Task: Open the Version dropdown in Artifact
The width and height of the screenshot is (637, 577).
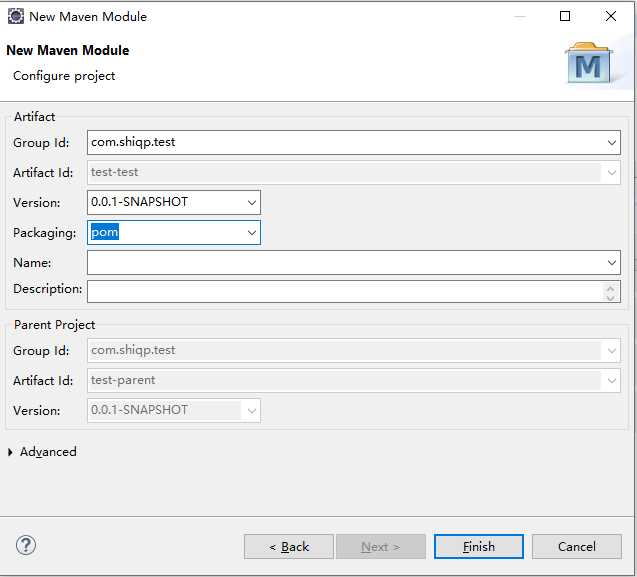Action: pyautogui.click(x=251, y=203)
